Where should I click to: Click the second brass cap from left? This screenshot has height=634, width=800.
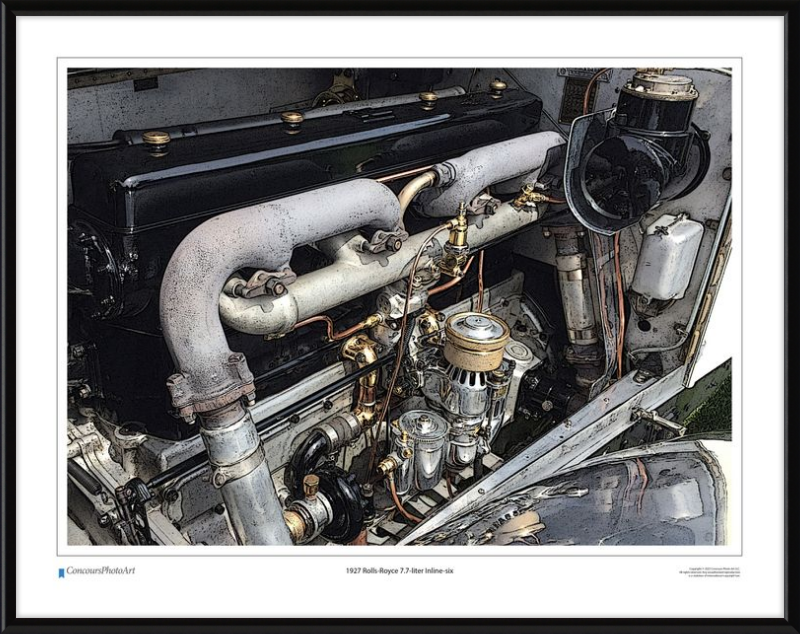(292, 119)
